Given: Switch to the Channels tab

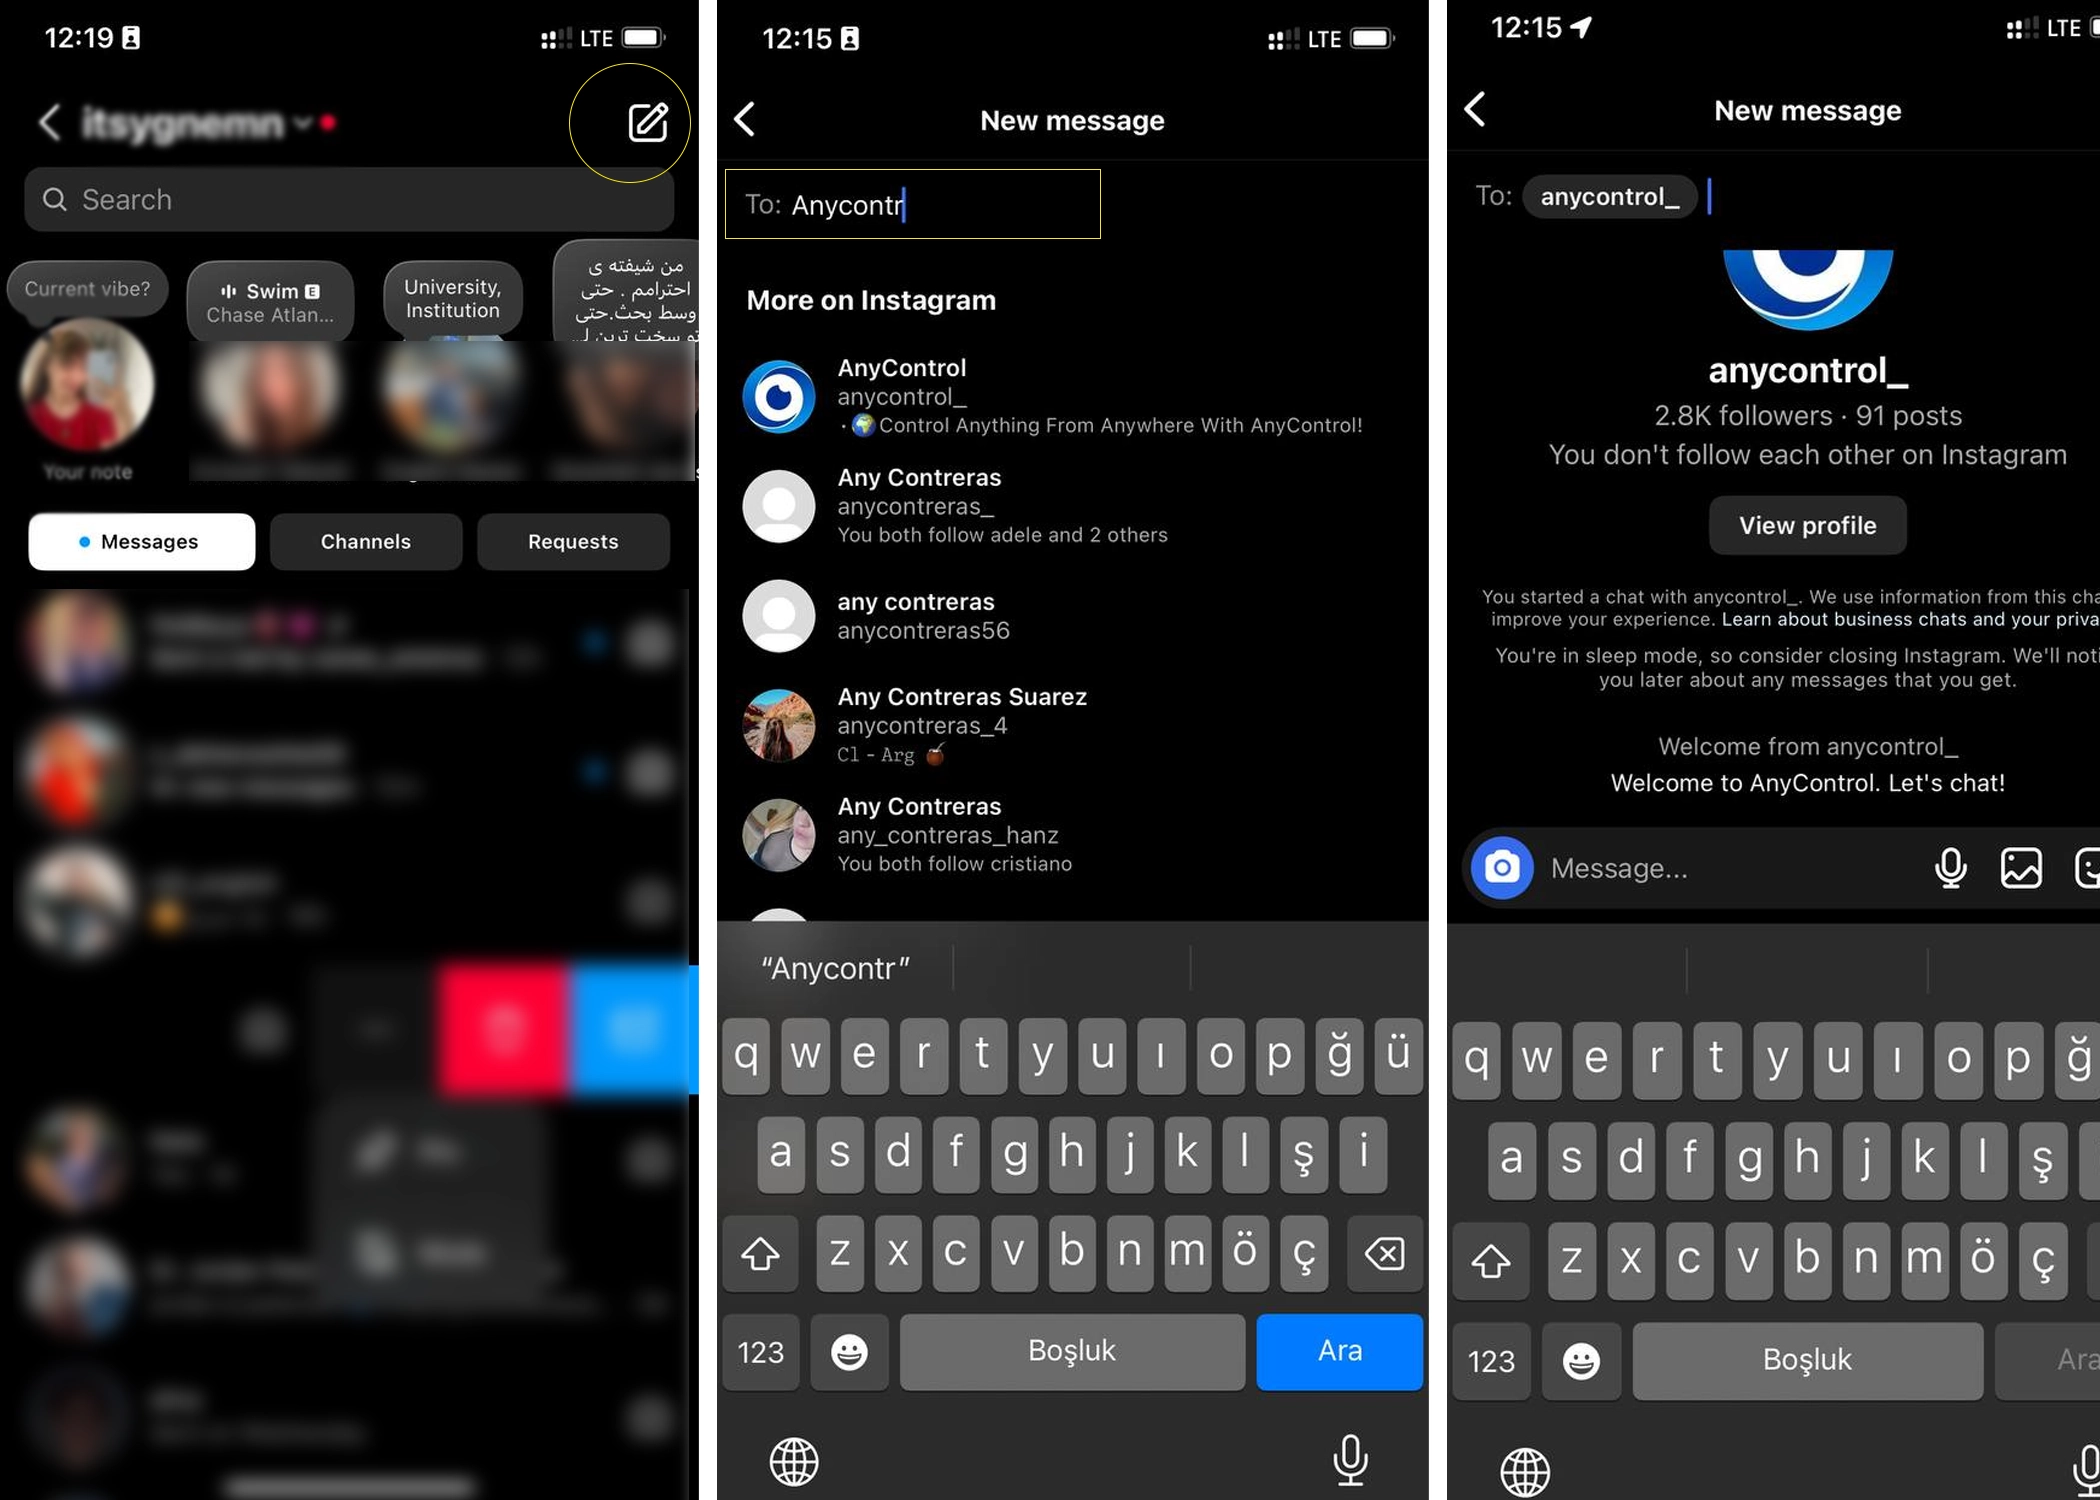Looking at the screenshot, I should point(365,541).
